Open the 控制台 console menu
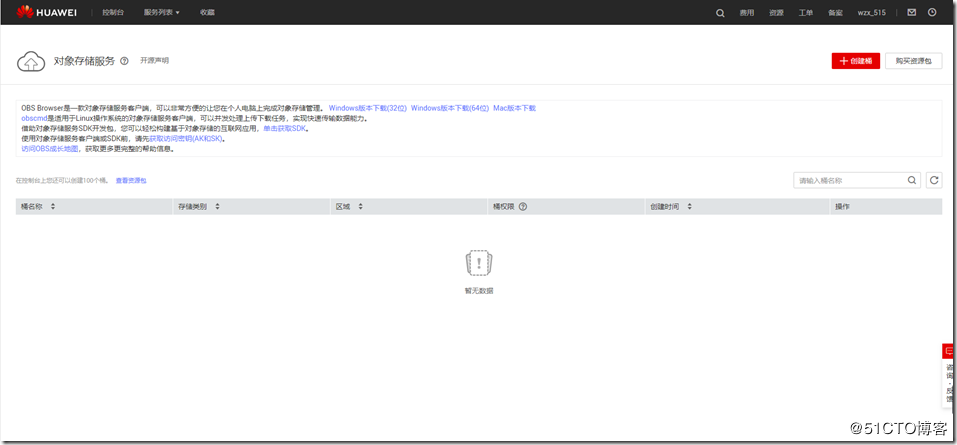This screenshot has width=957, height=445. 113,12
